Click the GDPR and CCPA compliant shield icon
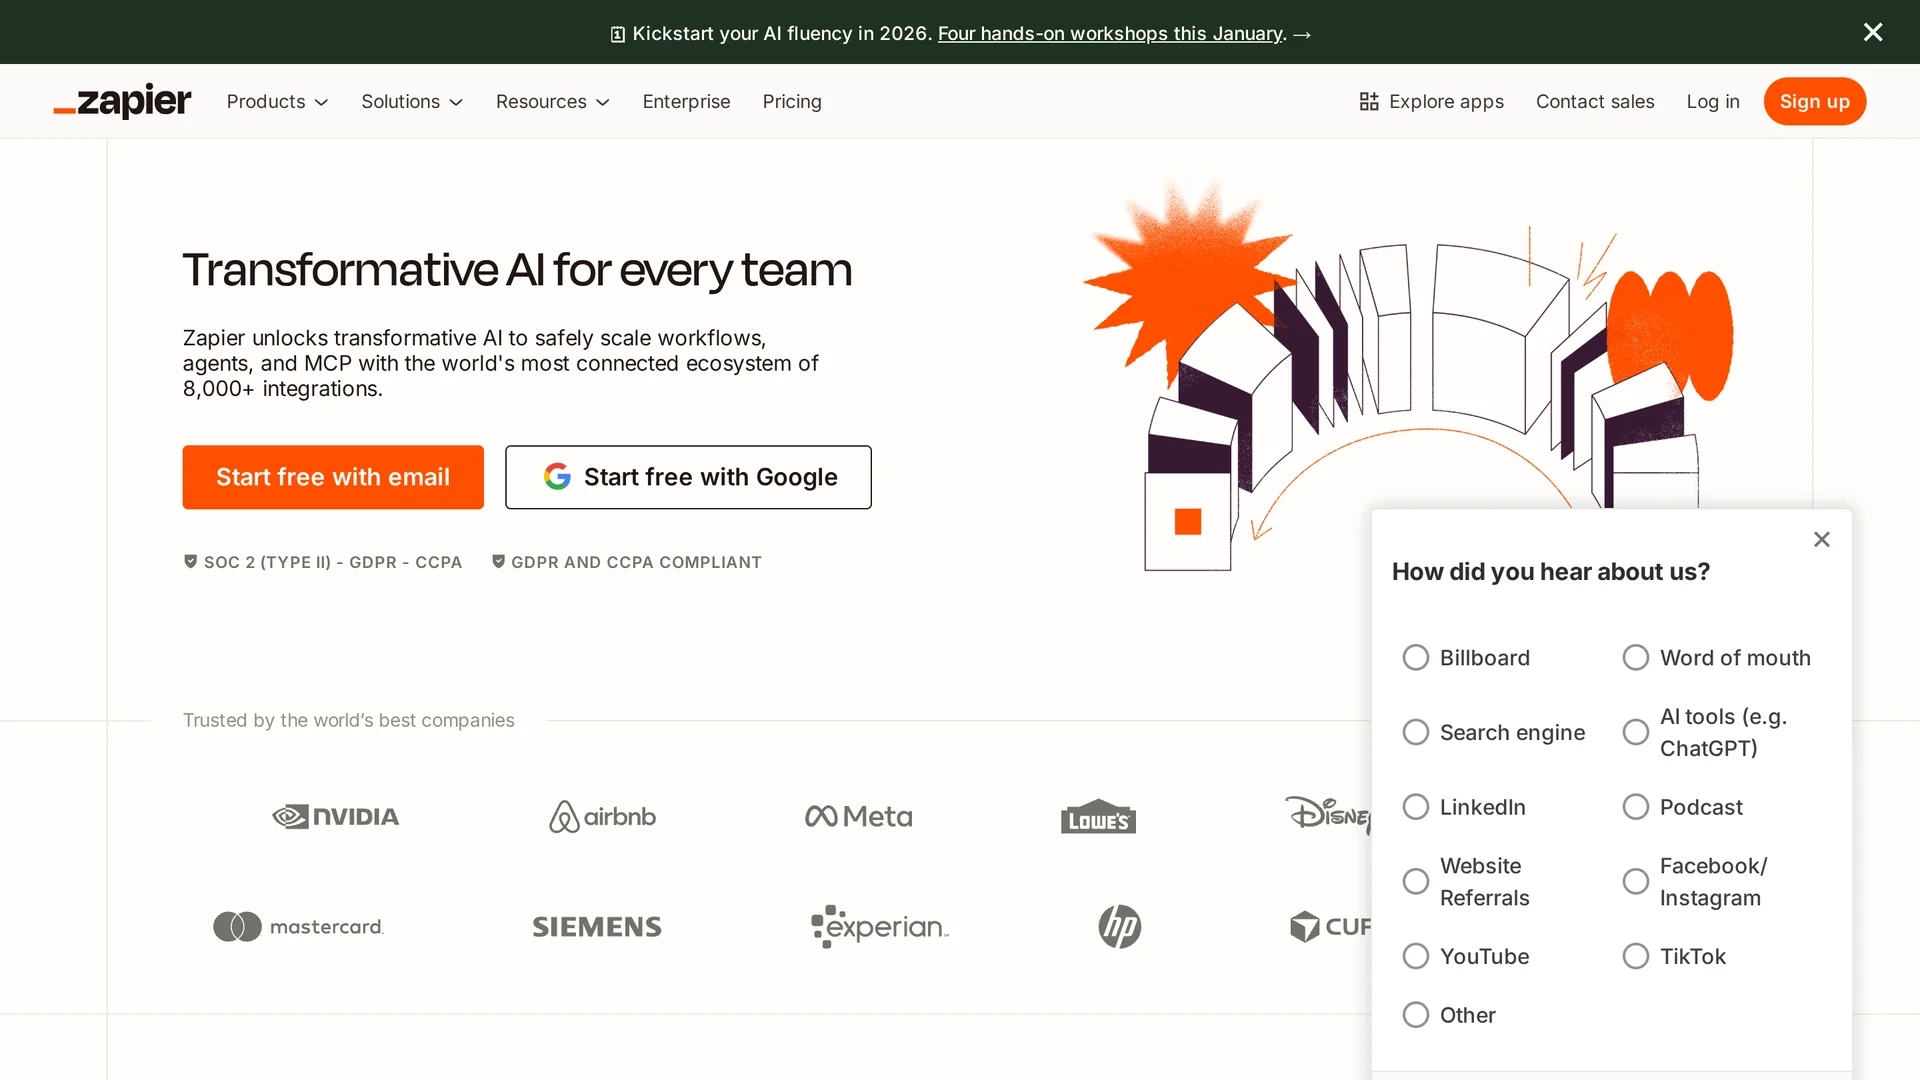The image size is (1920, 1080). (x=498, y=562)
